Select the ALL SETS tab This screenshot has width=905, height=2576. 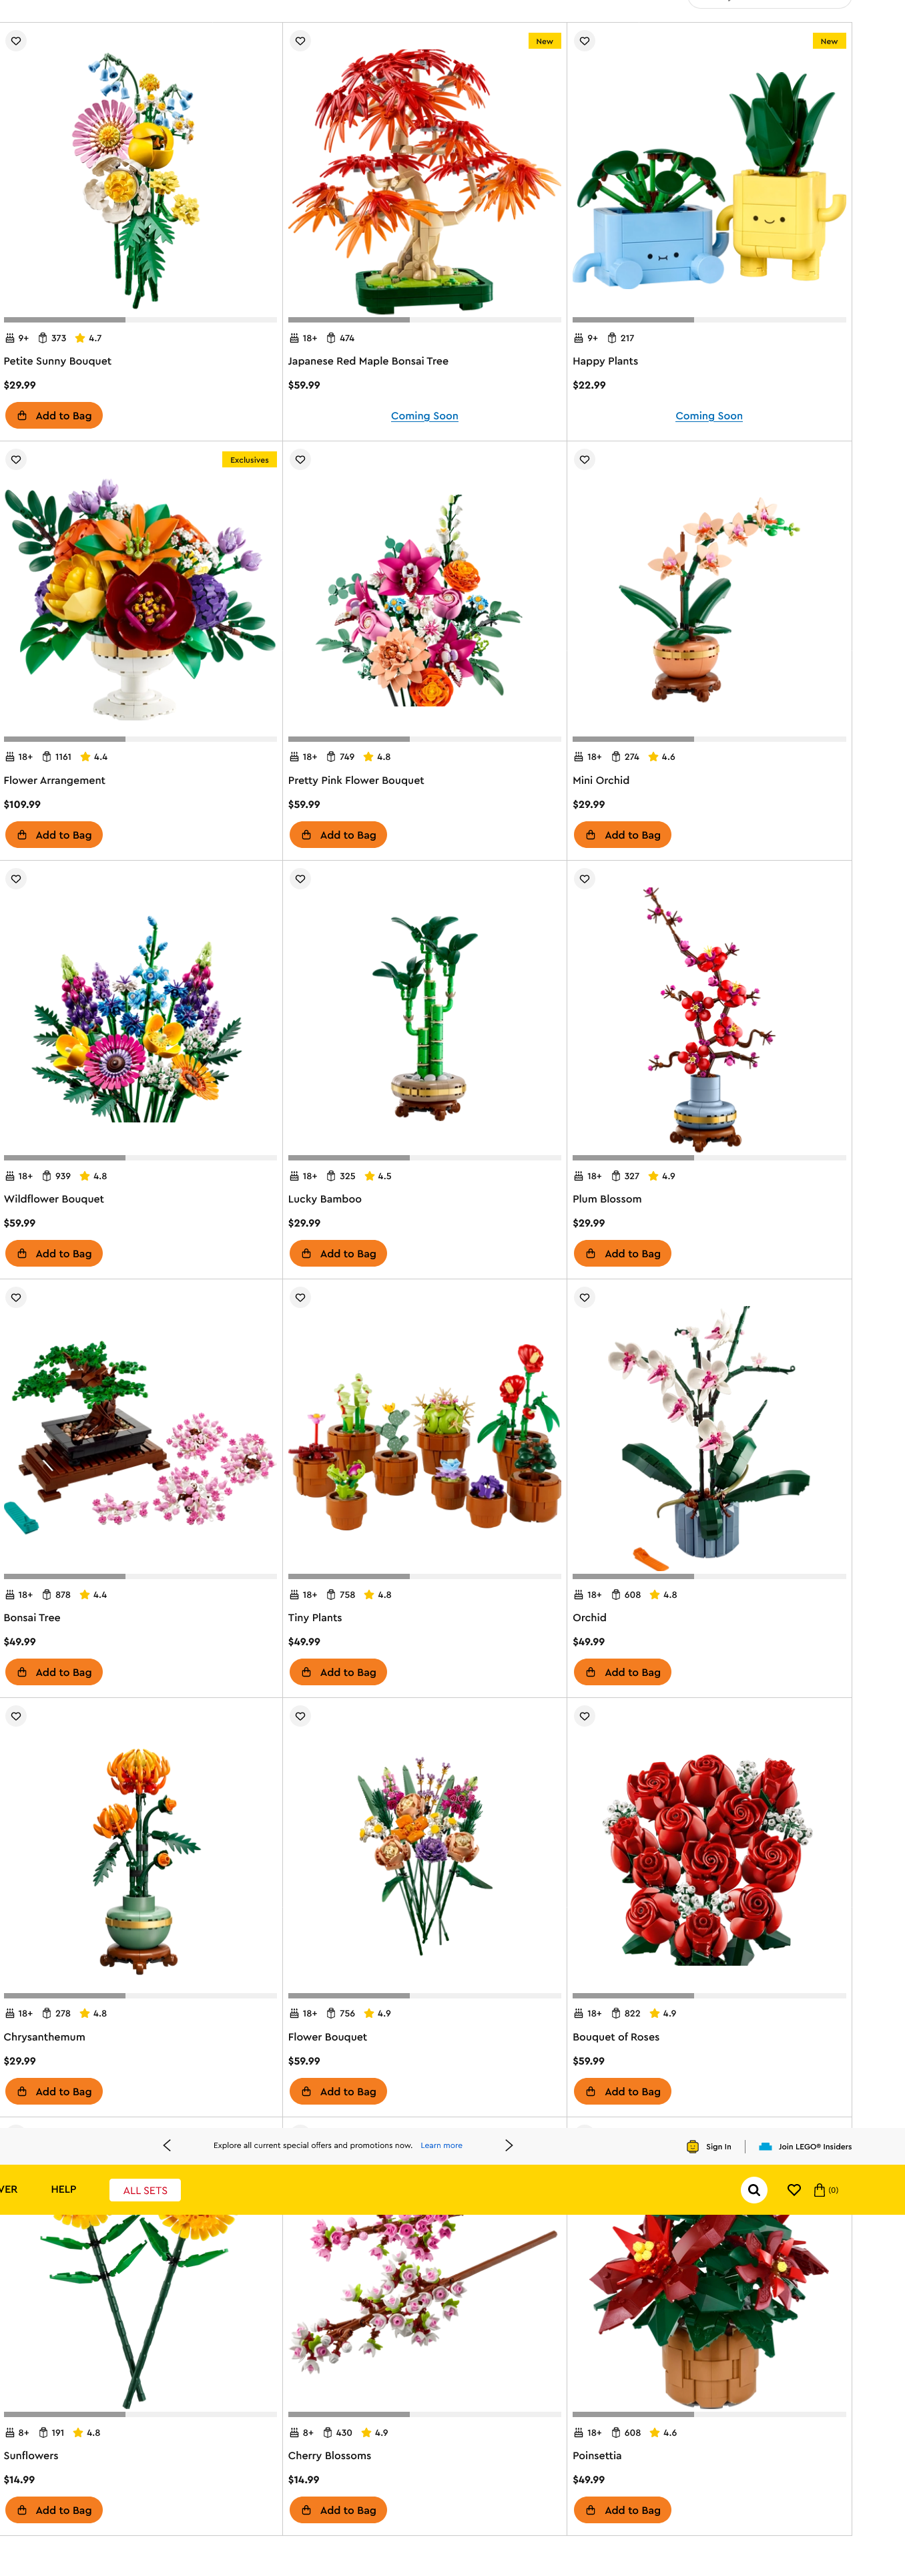(145, 2190)
